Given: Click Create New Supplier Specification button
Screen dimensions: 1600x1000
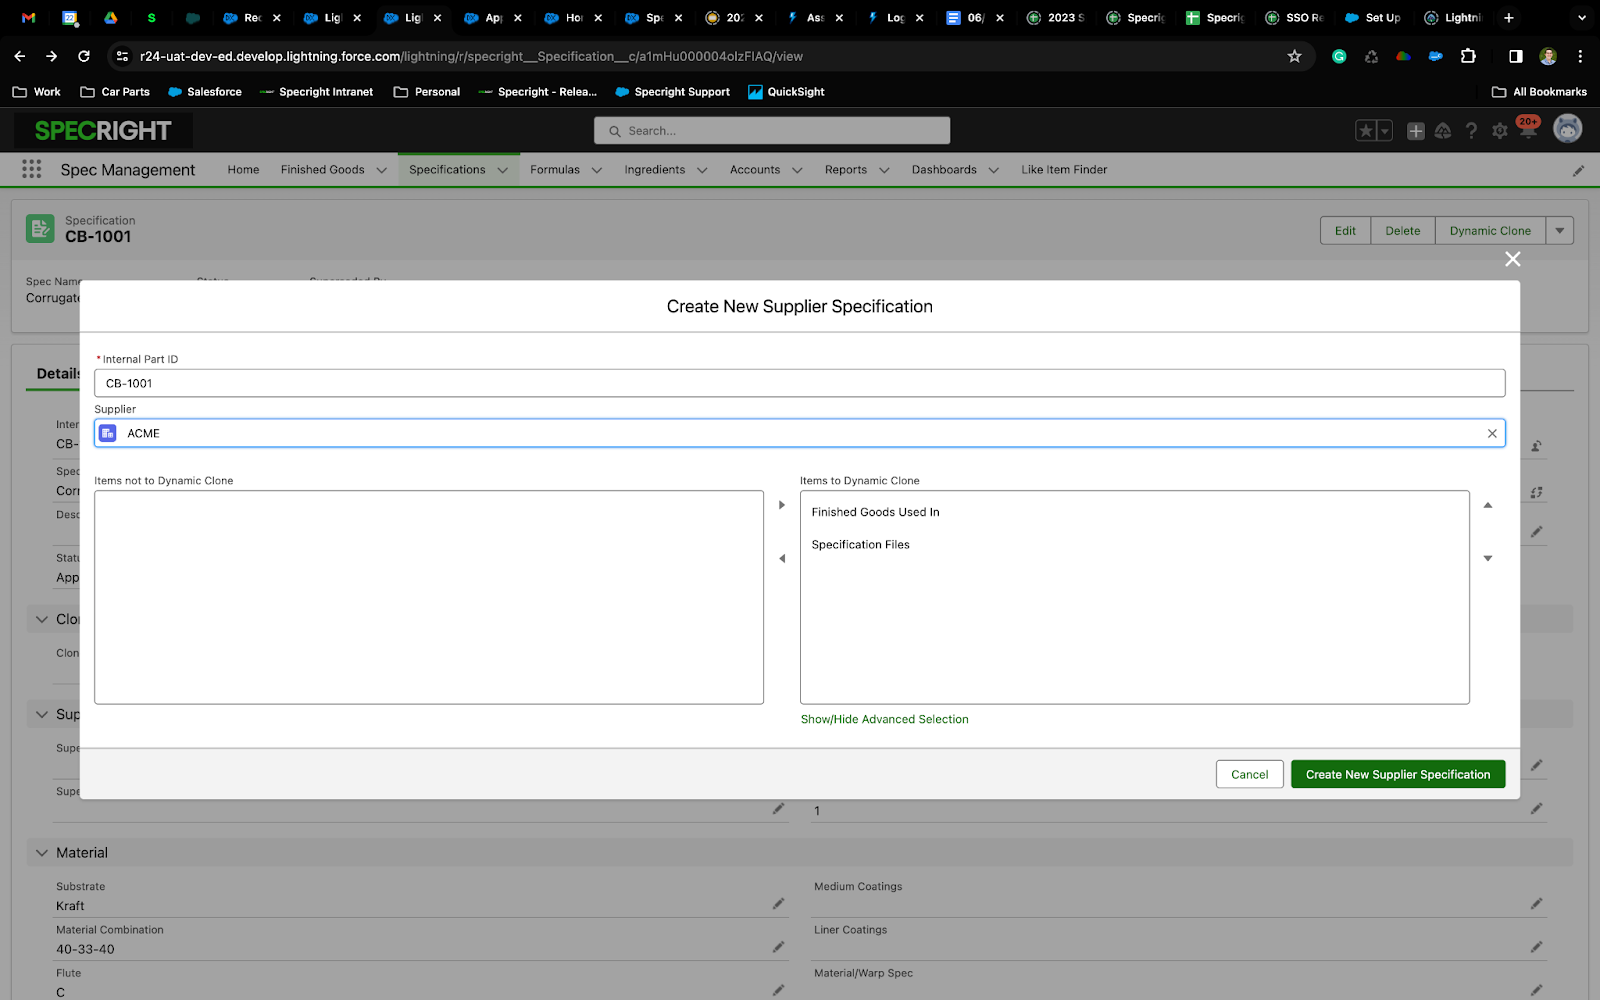Looking at the screenshot, I should pyautogui.click(x=1398, y=774).
